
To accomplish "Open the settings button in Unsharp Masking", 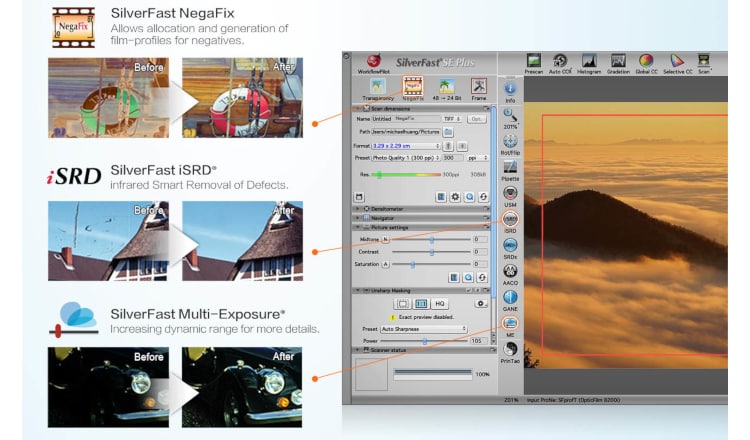I will (481, 304).
